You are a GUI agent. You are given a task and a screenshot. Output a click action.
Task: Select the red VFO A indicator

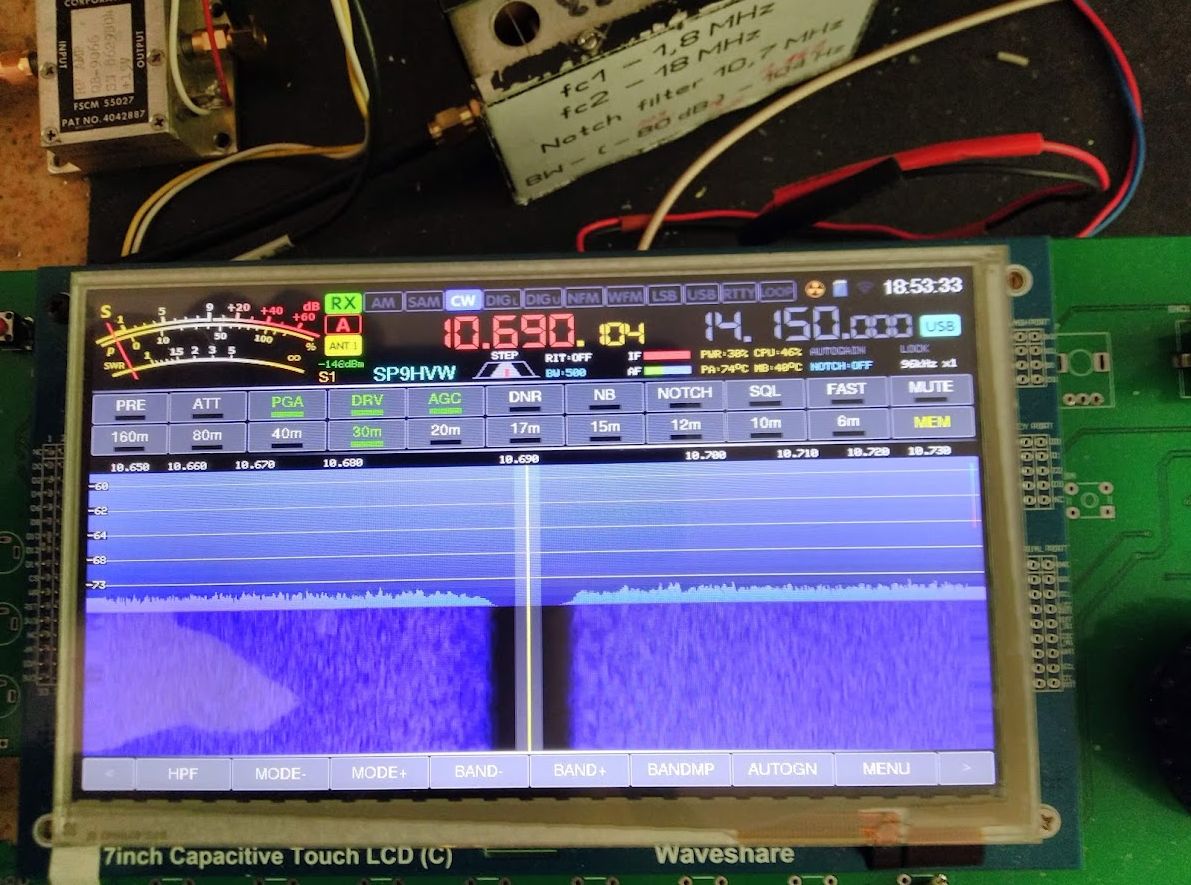pos(344,324)
